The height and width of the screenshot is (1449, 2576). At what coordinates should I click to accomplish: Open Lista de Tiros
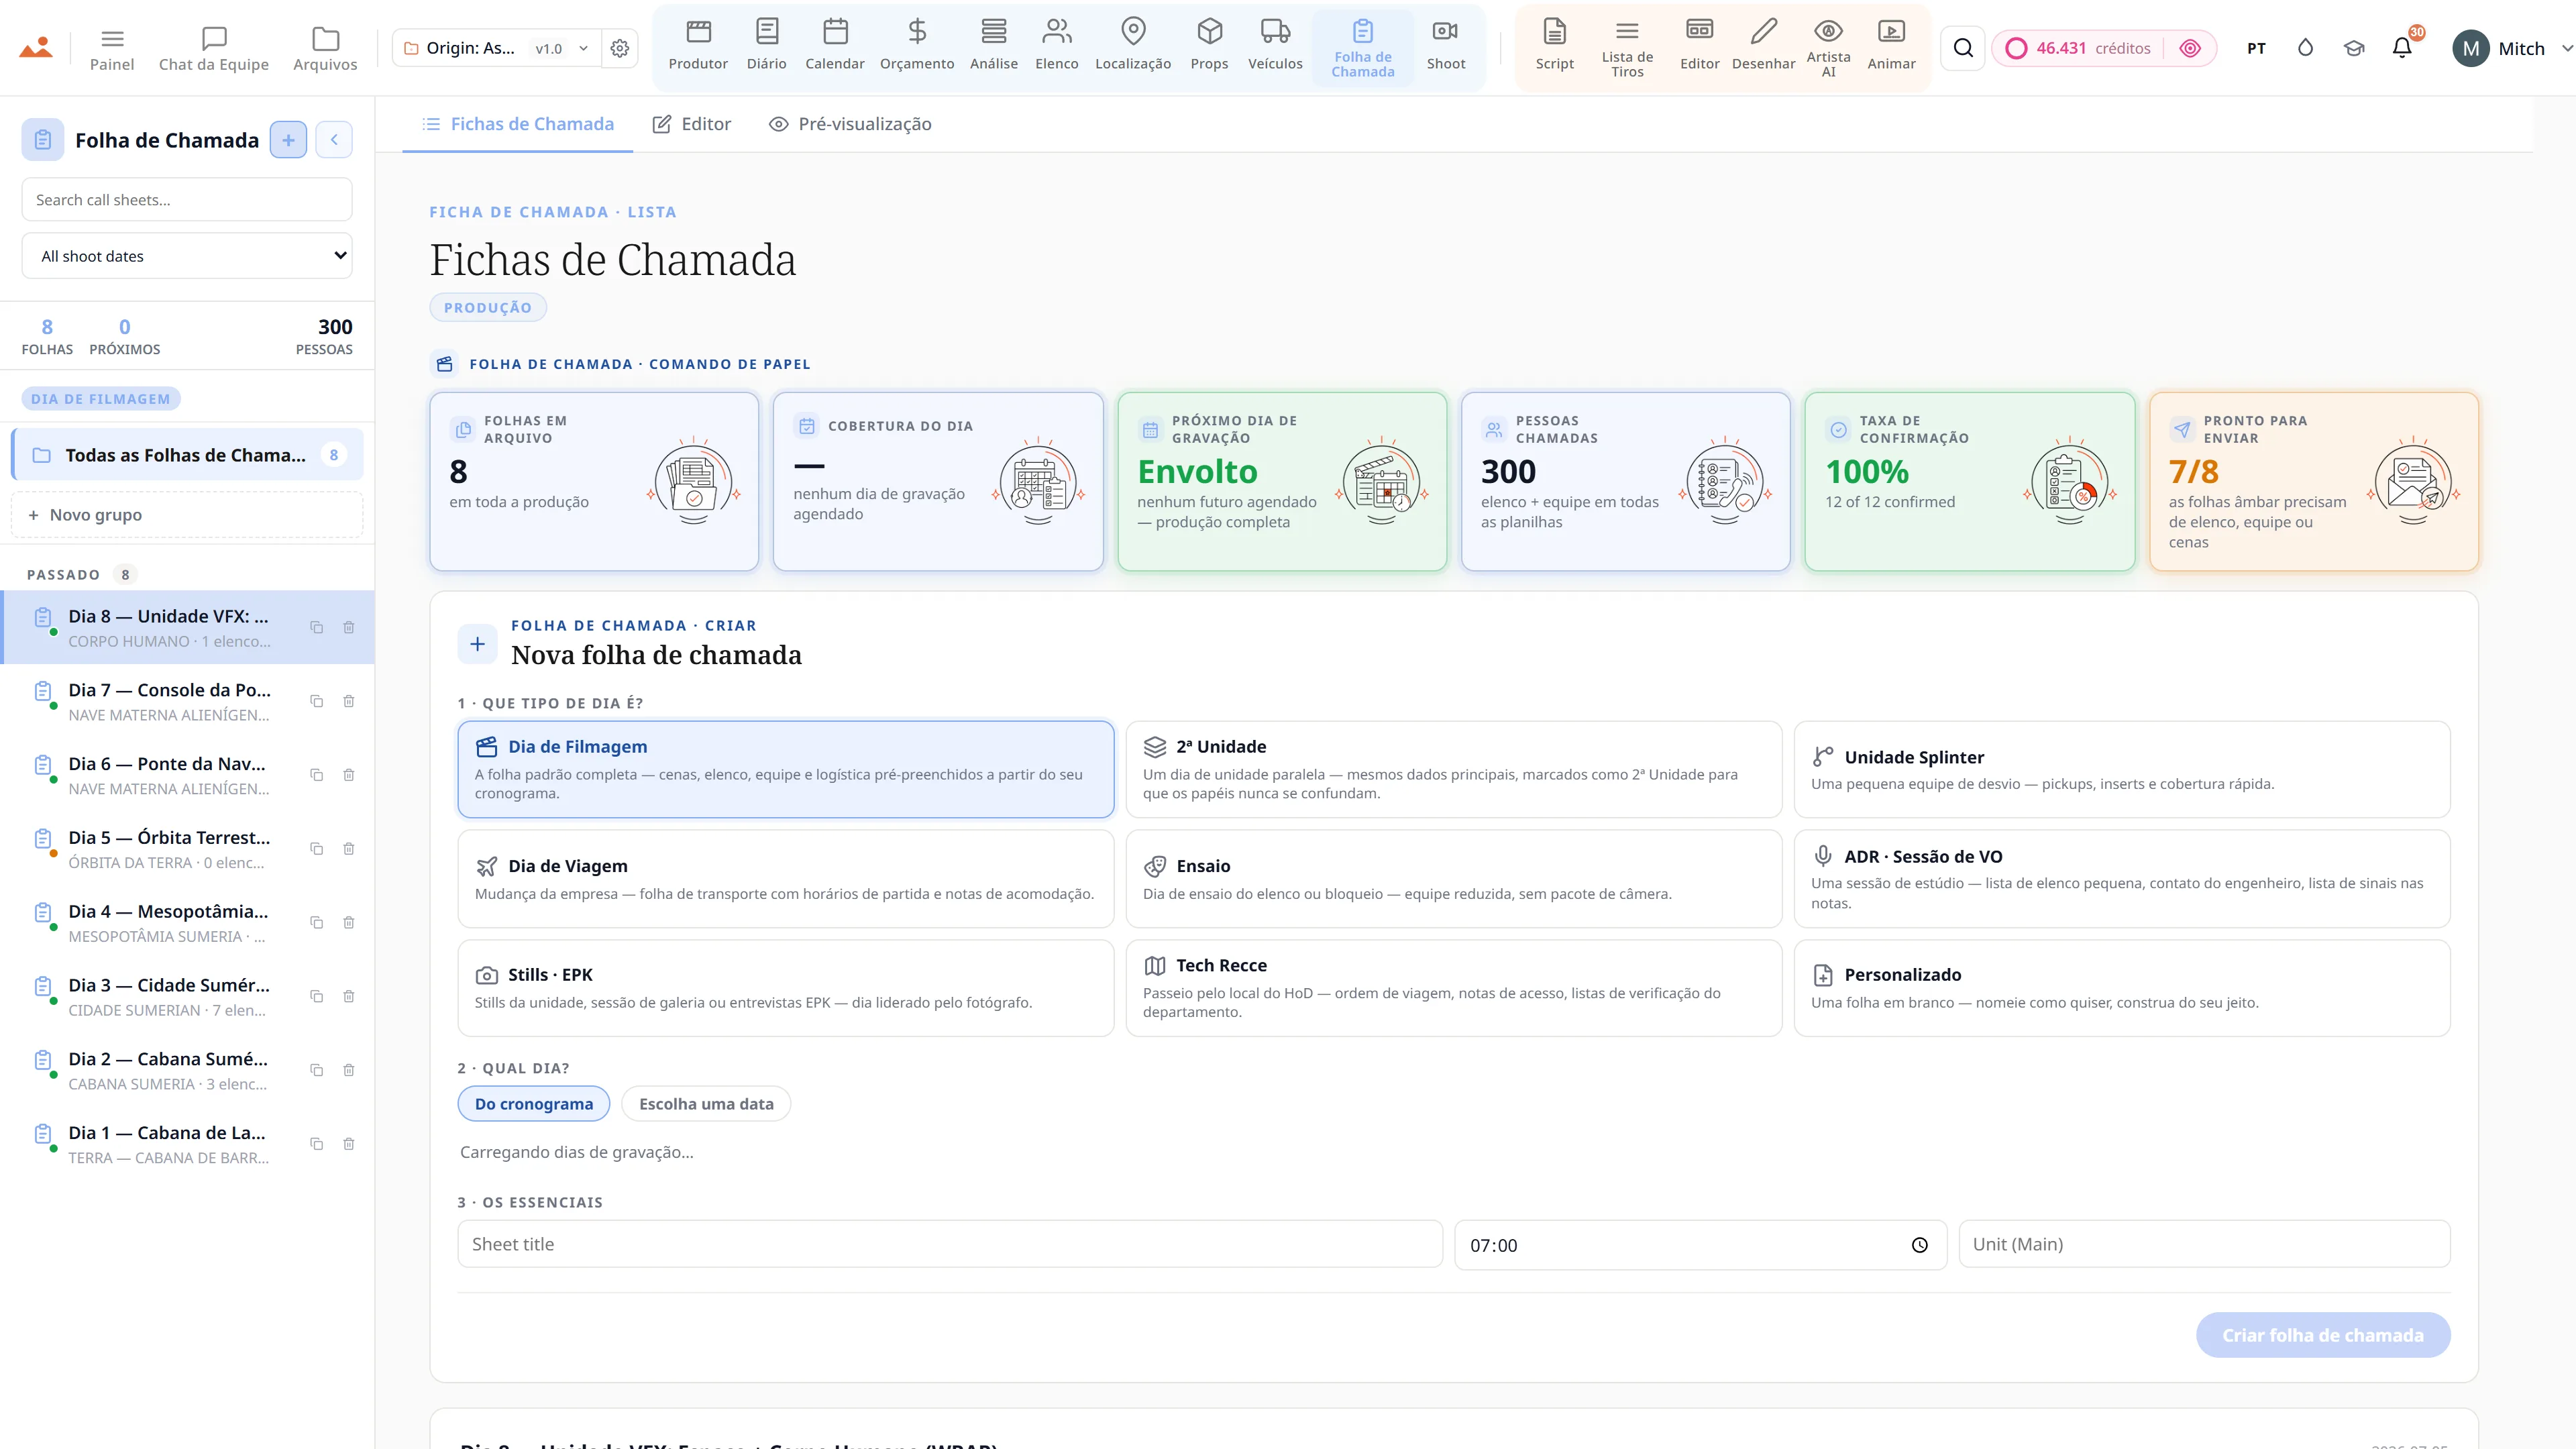click(1627, 48)
